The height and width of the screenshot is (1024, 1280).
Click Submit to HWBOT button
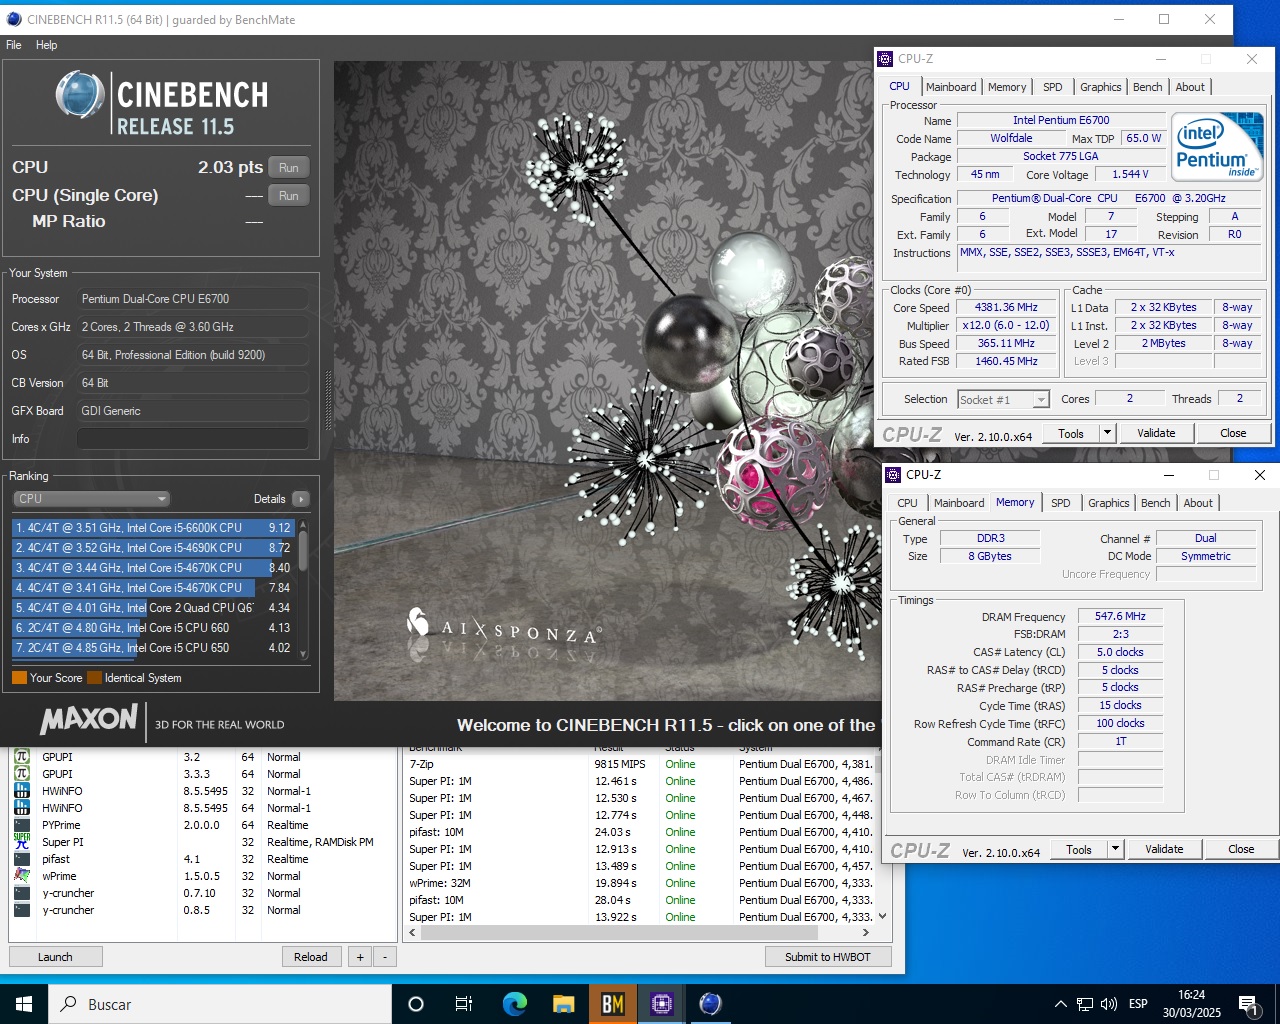827,957
